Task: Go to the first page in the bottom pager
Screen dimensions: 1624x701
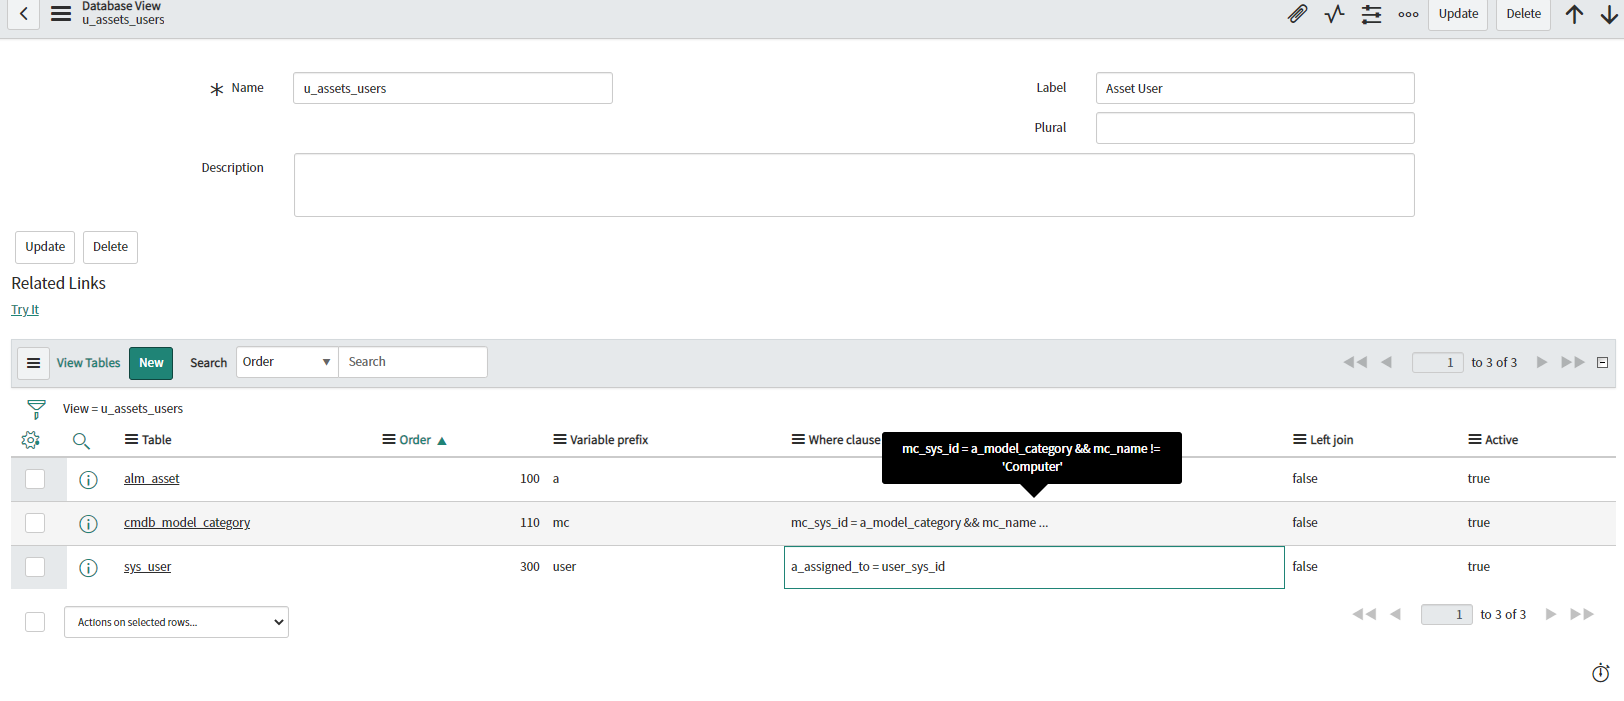Action: pos(1364,614)
